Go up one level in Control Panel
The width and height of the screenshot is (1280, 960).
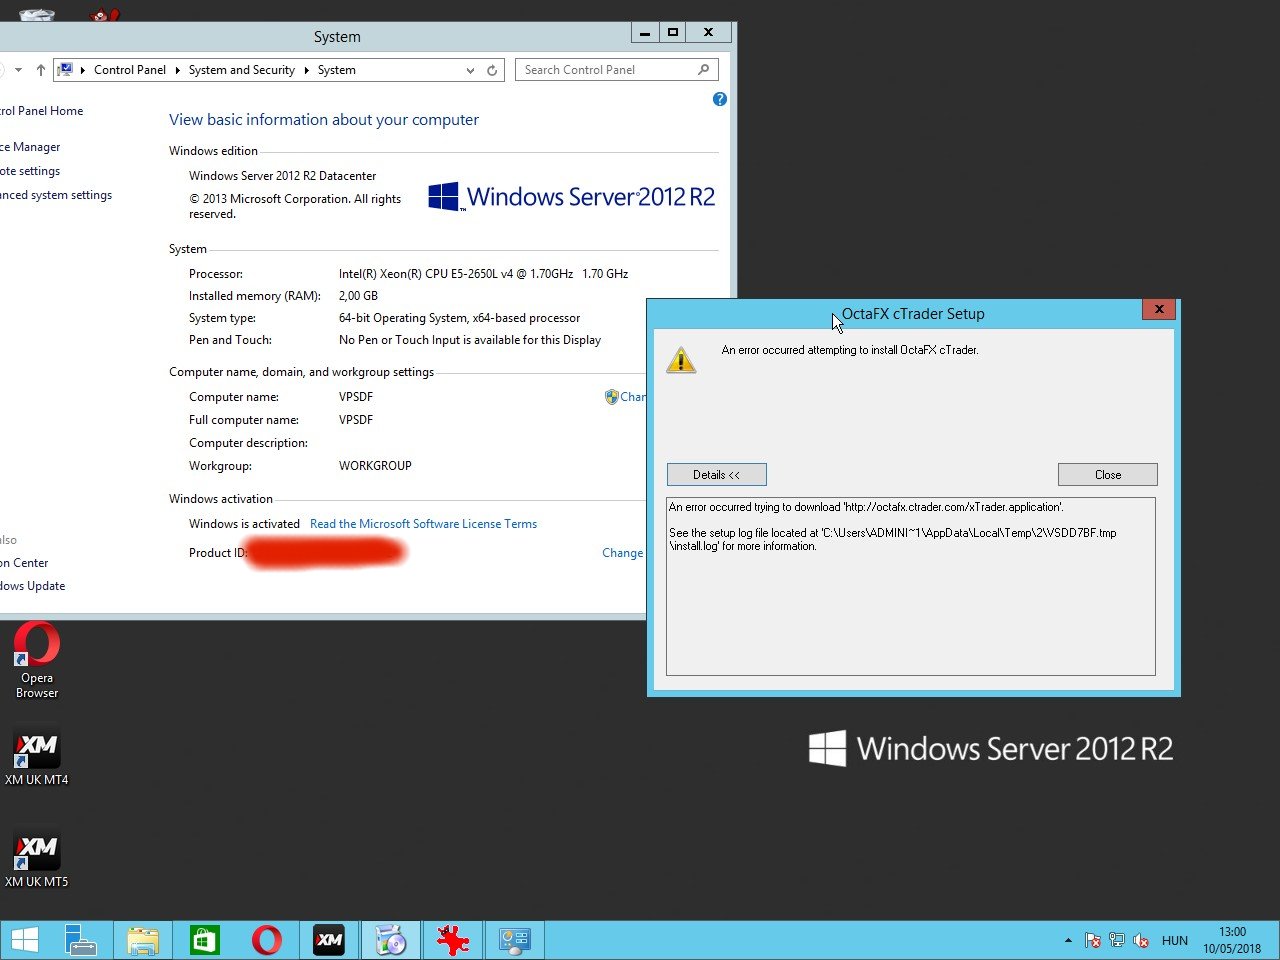40,70
